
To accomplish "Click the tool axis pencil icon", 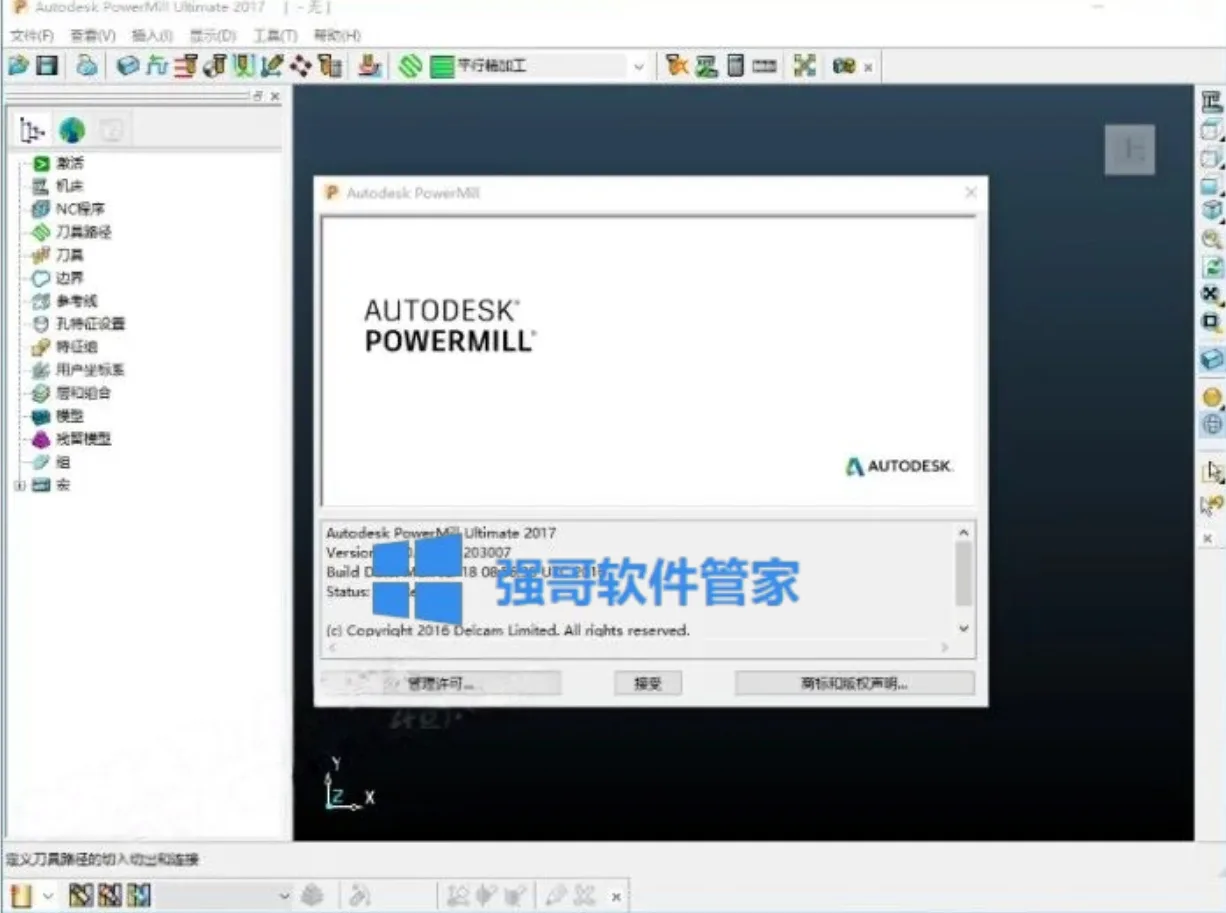I will (x=272, y=66).
